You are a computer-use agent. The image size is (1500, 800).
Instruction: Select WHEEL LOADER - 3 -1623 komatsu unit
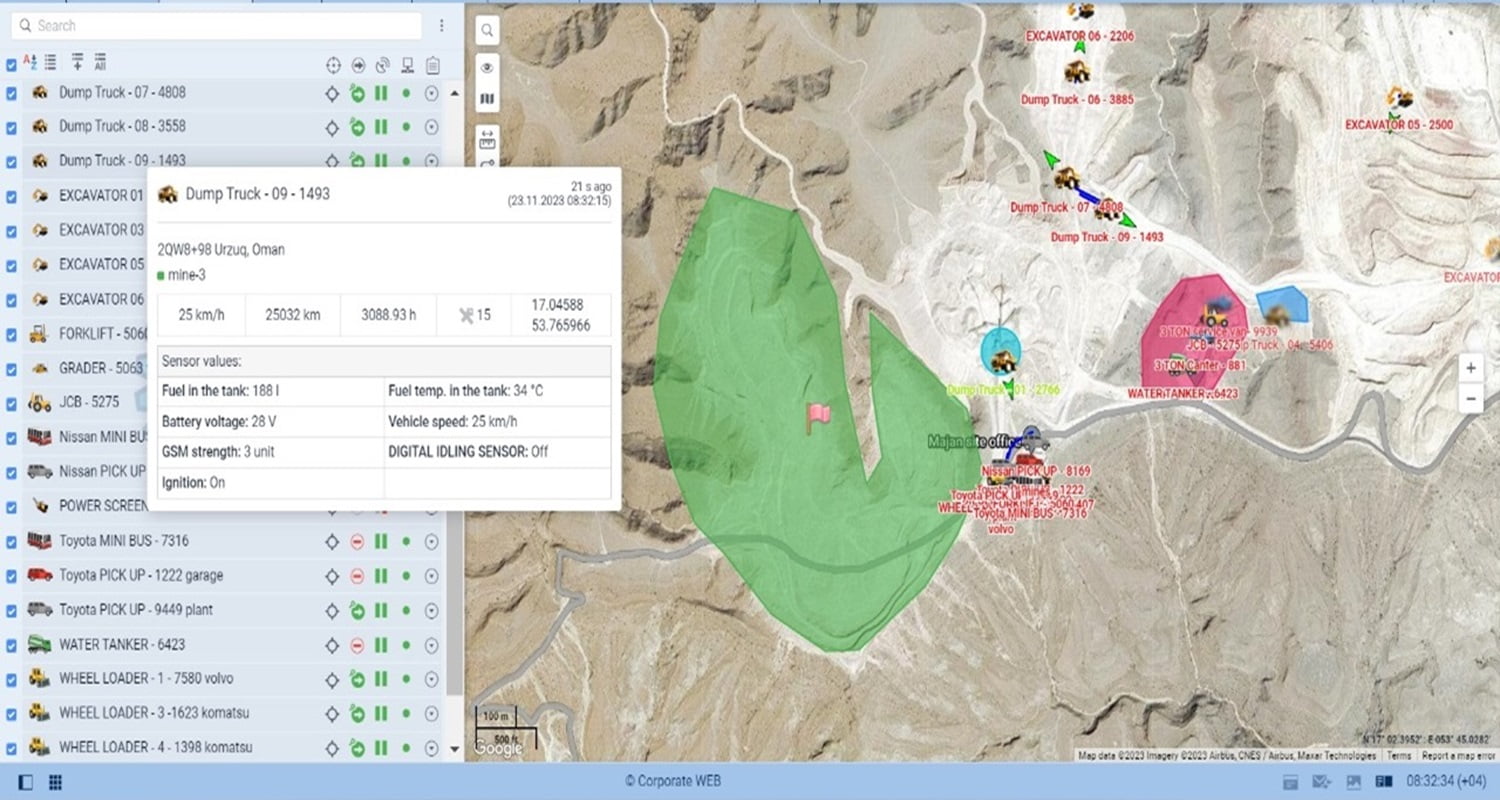tap(153, 713)
